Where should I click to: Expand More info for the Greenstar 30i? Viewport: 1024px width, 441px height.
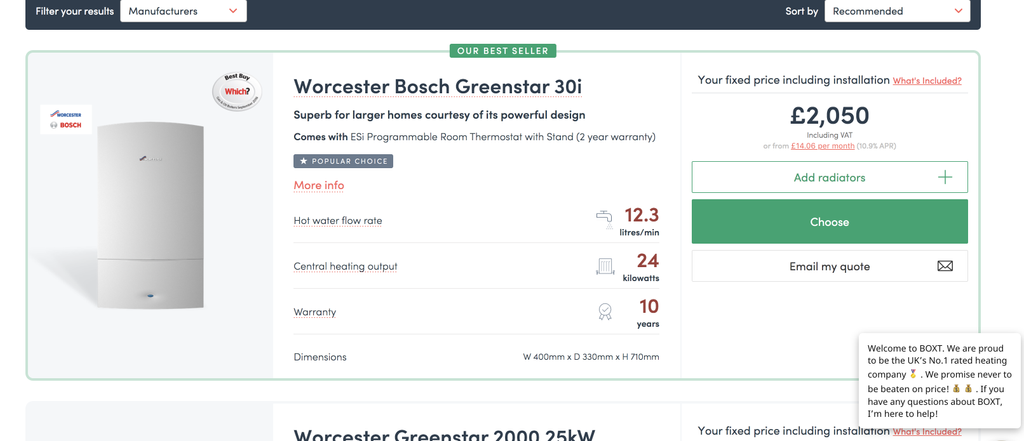coord(319,185)
